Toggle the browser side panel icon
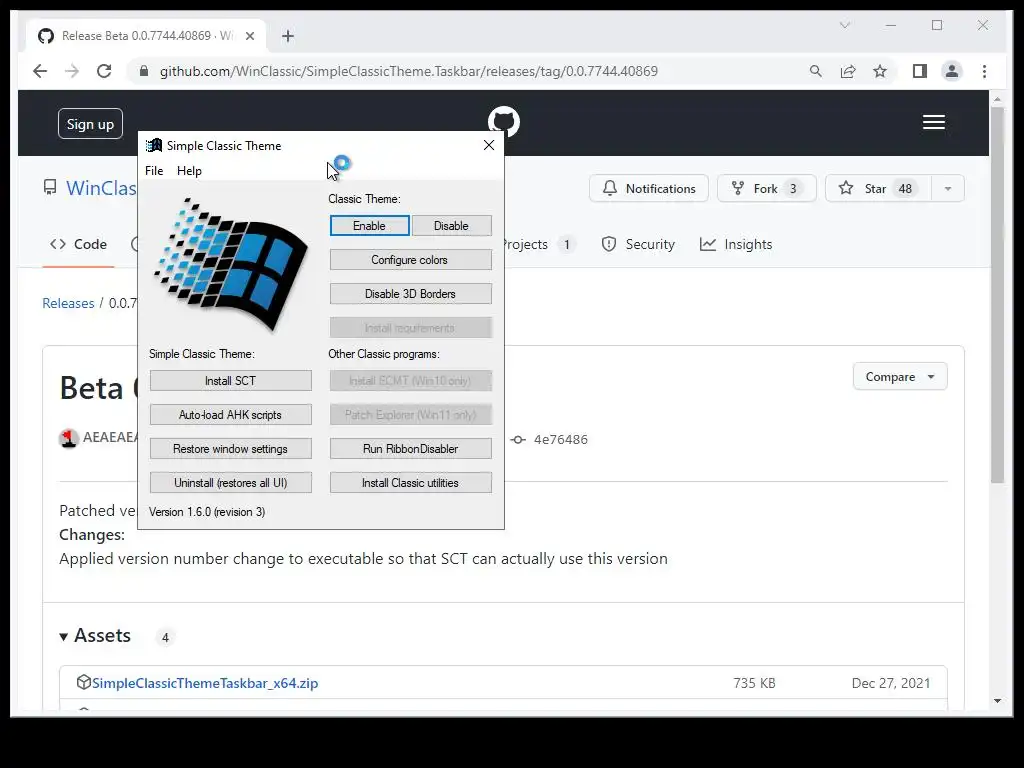 920,71
